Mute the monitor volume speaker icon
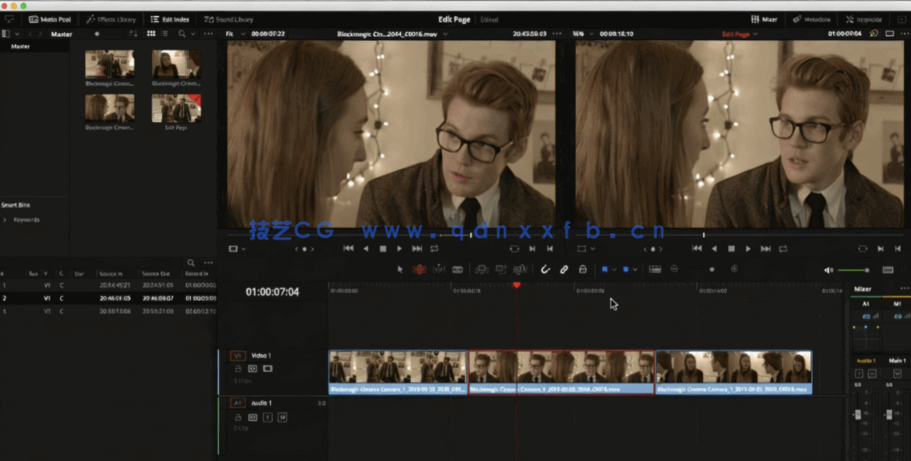Viewport: 911px width, 461px height. [829, 270]
